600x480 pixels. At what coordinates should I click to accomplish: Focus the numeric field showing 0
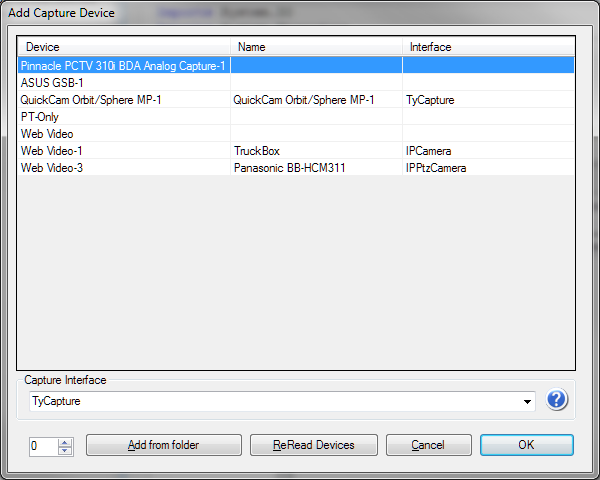point(44,446)
